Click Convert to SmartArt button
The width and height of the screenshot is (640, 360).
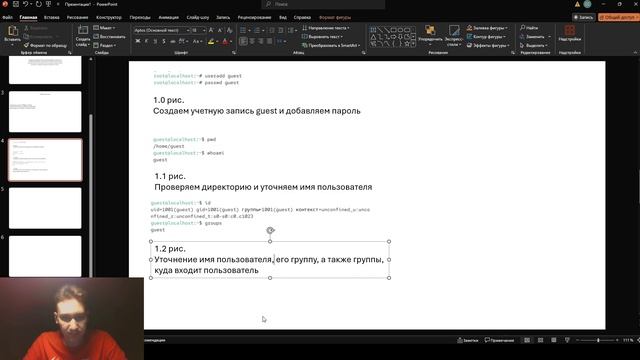coord(331,46)
